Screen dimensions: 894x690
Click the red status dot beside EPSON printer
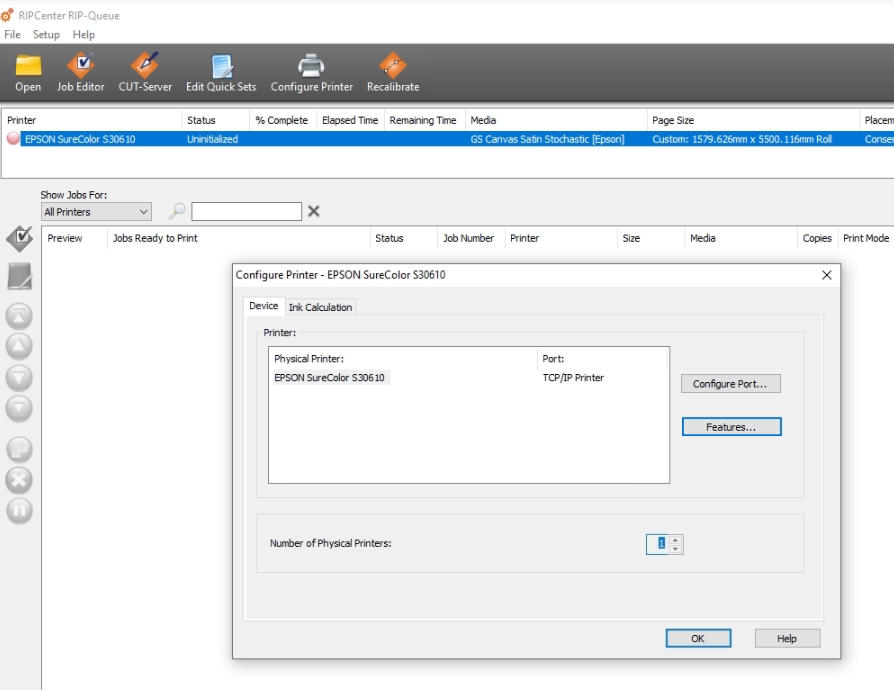13,139
